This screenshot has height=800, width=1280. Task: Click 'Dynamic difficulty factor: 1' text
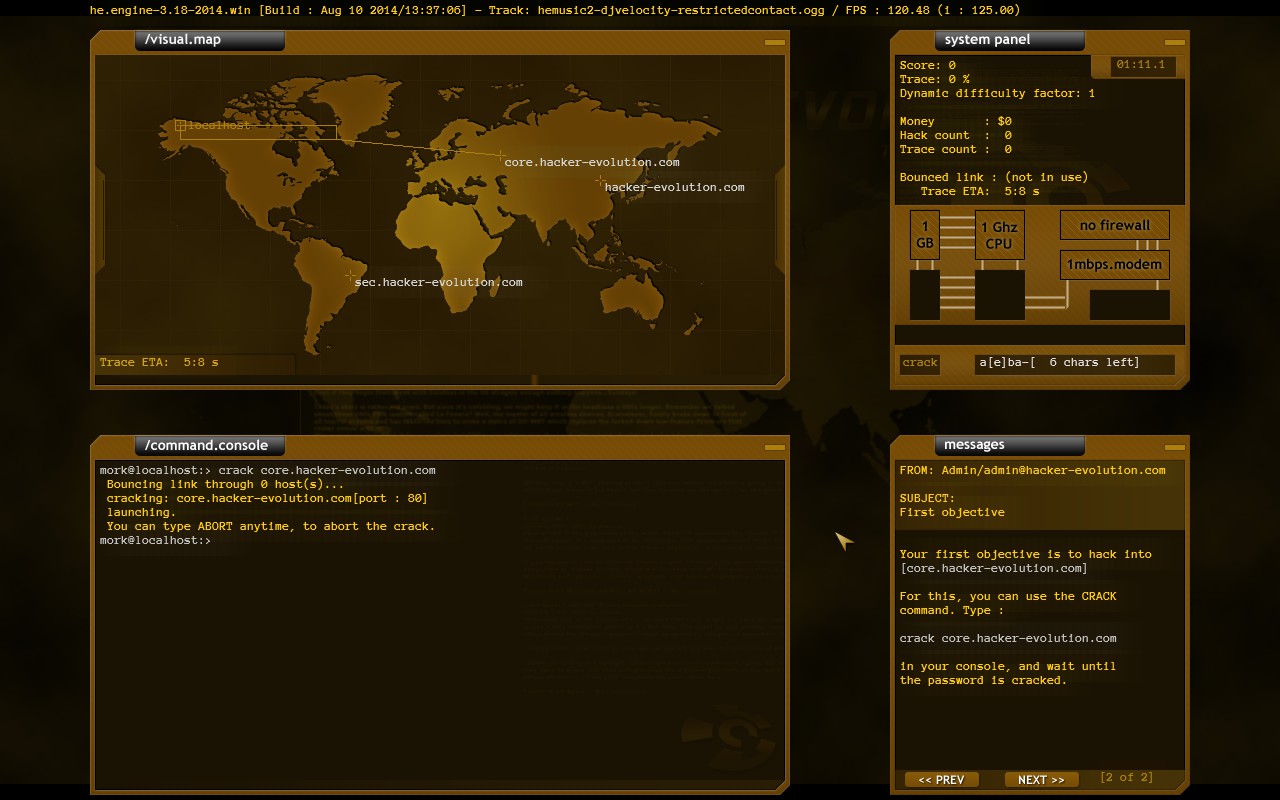click(x=998, y=93)
